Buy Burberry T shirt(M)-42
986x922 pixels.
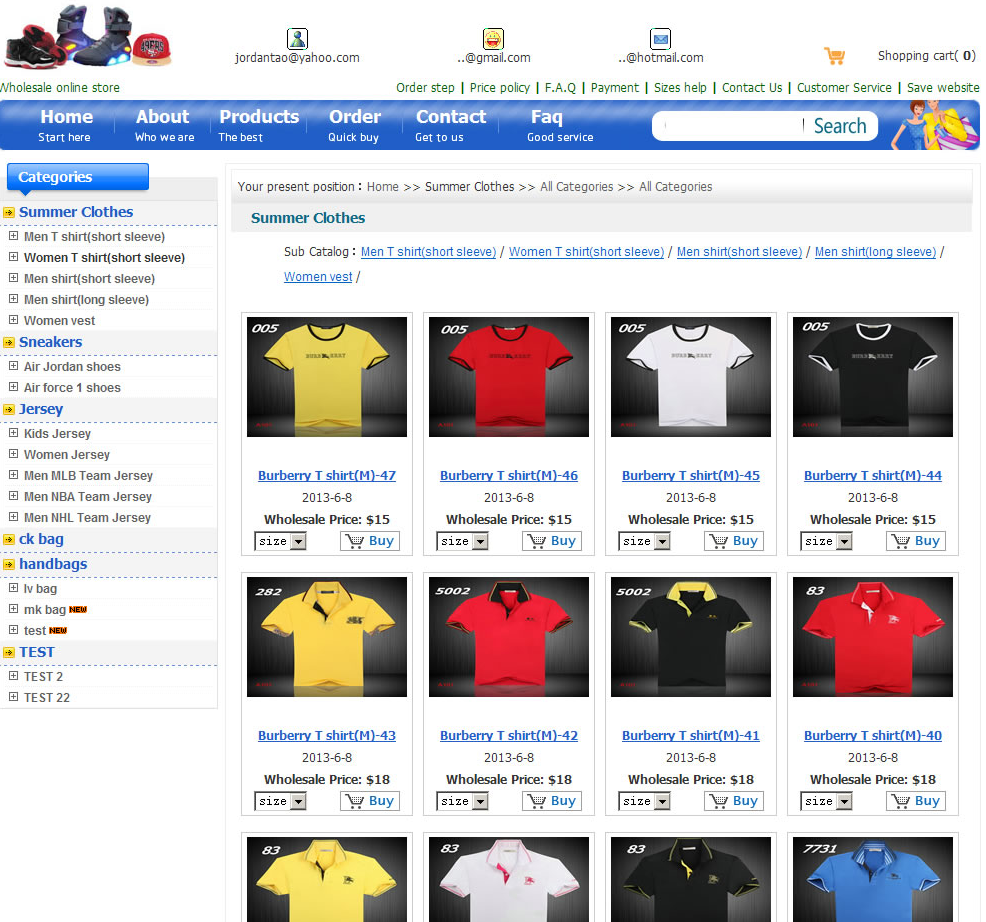click(x=551, y=801)
